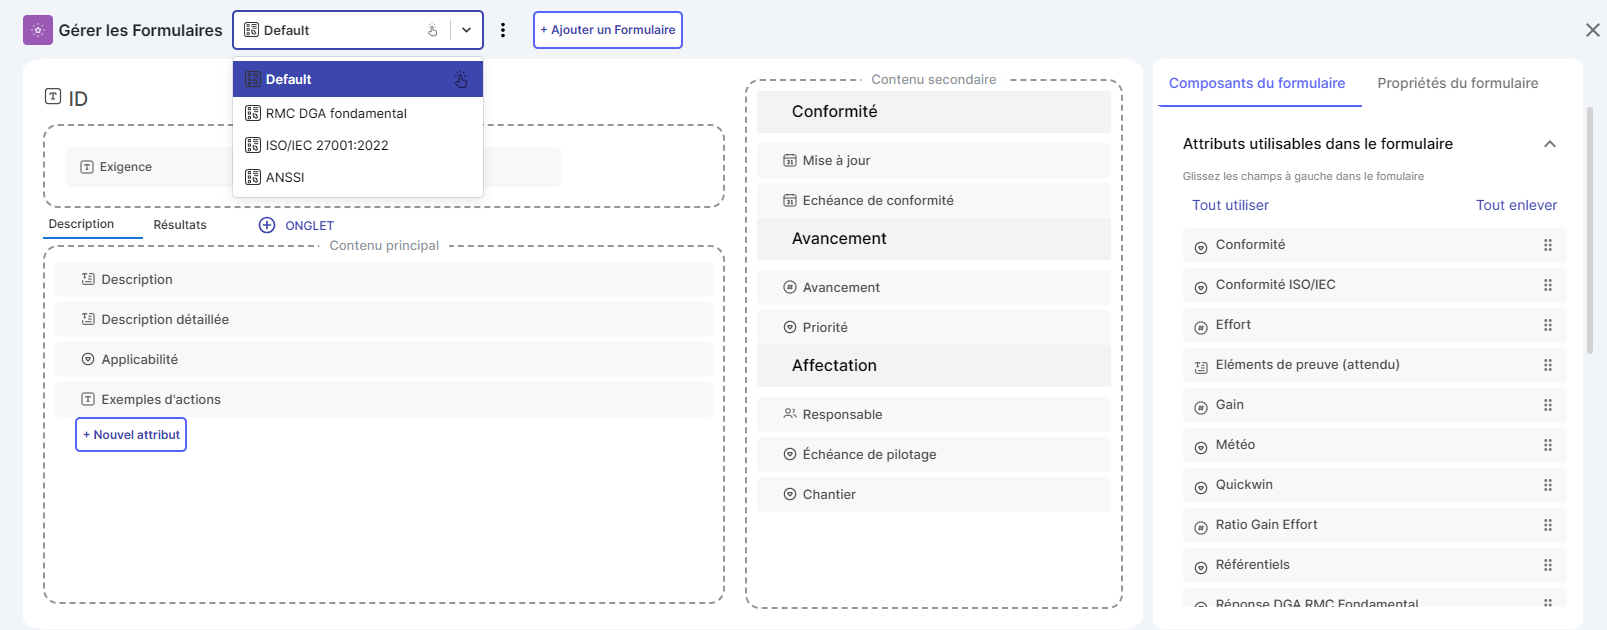Click the hand pointer icon in the highlighted Default option

(x=461, y=79)
